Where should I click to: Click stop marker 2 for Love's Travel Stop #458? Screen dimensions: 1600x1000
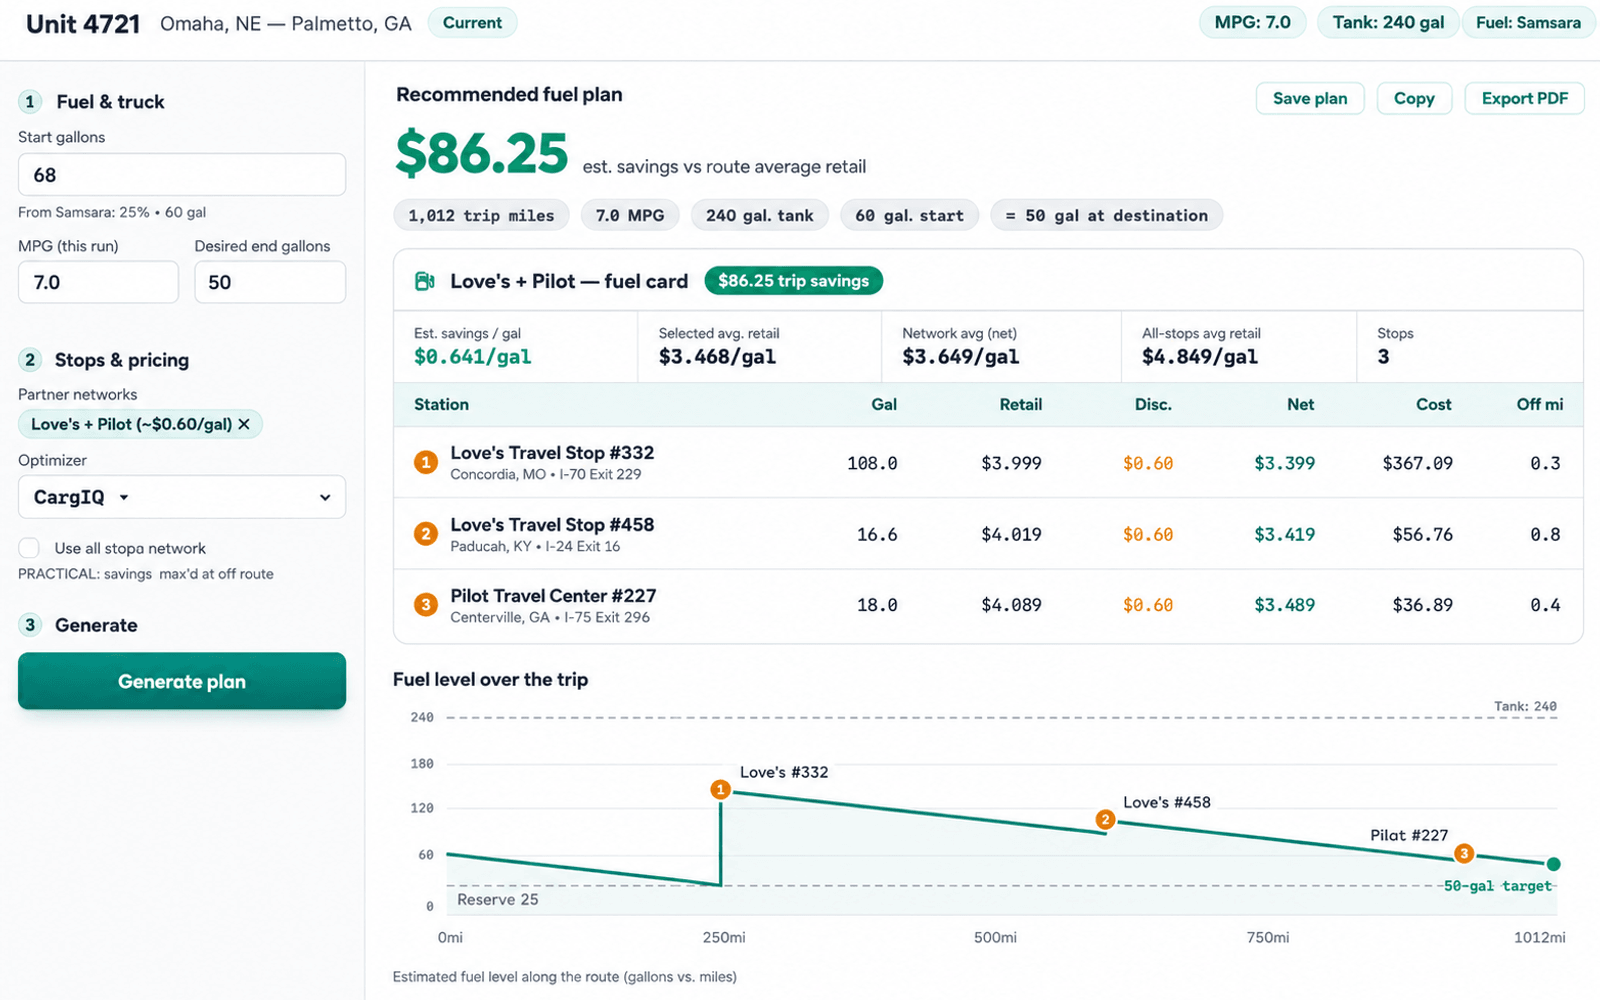[426, 534]
